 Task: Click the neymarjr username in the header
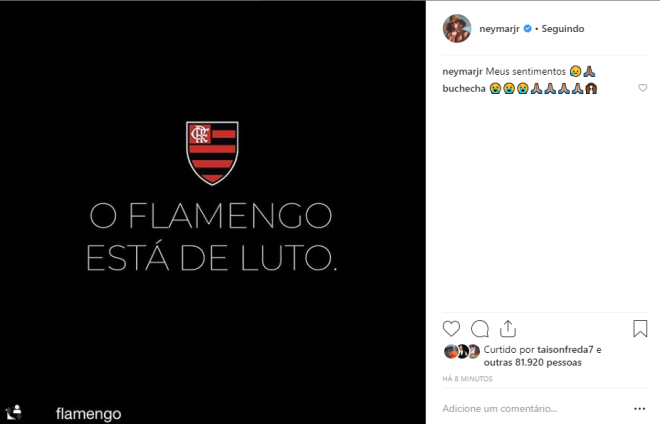[499, 29]
